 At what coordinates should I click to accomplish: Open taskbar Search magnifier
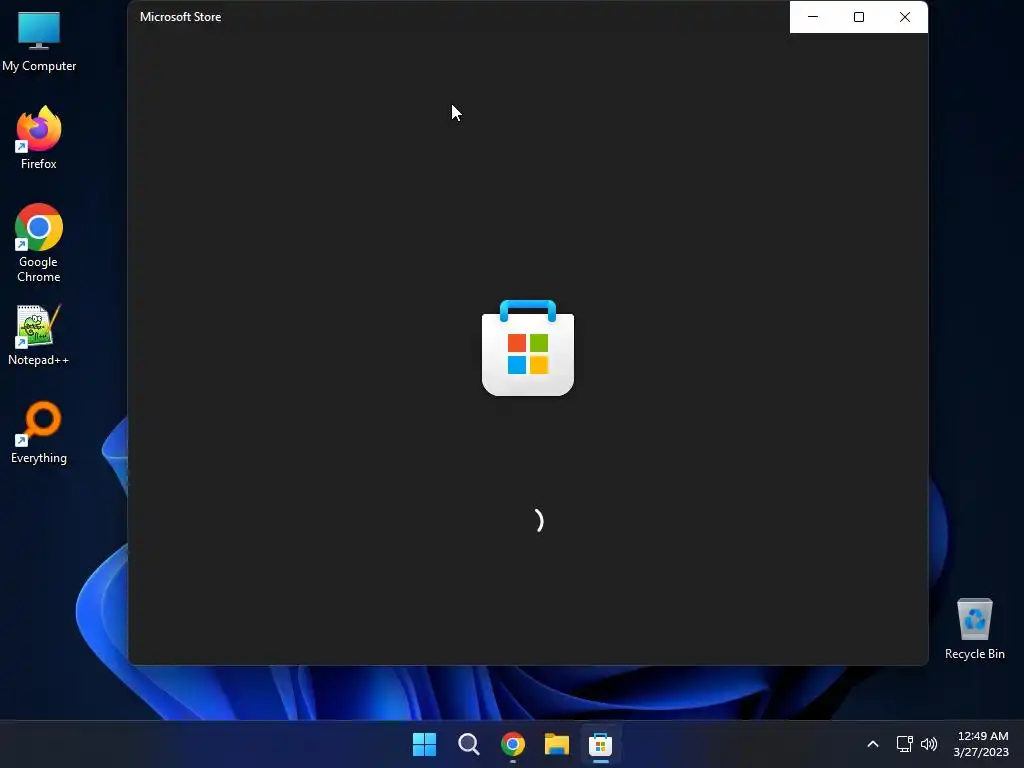tap(468, 744)
